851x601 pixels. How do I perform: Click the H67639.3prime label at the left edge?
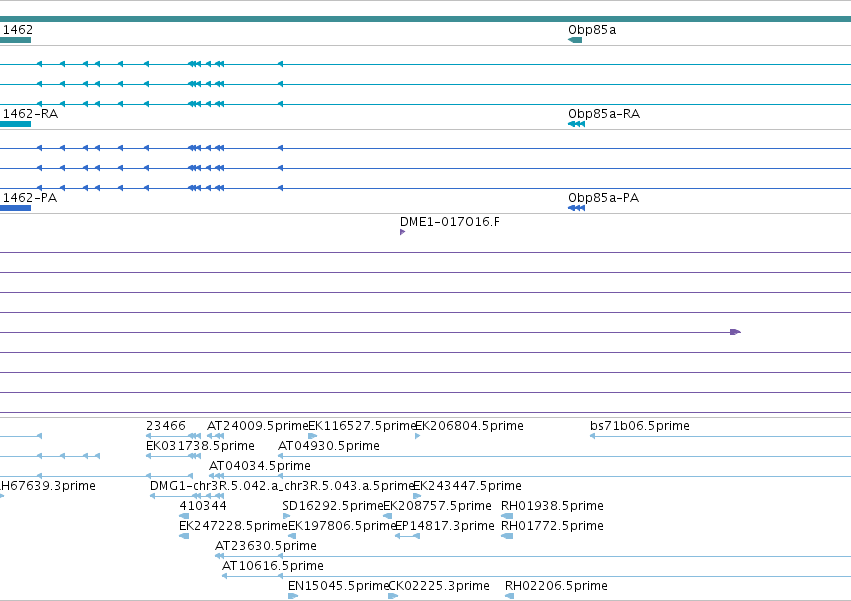[48, 486]
